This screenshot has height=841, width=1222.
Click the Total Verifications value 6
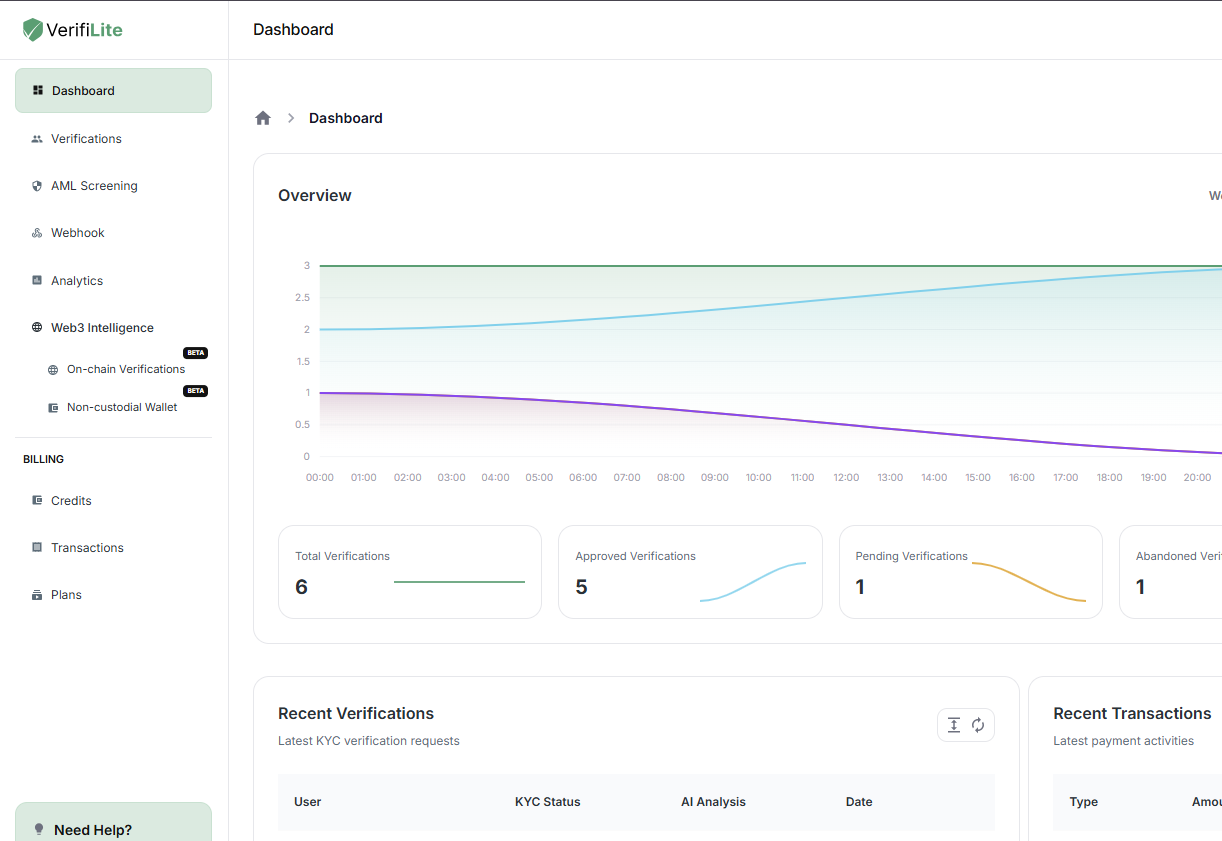301,587
